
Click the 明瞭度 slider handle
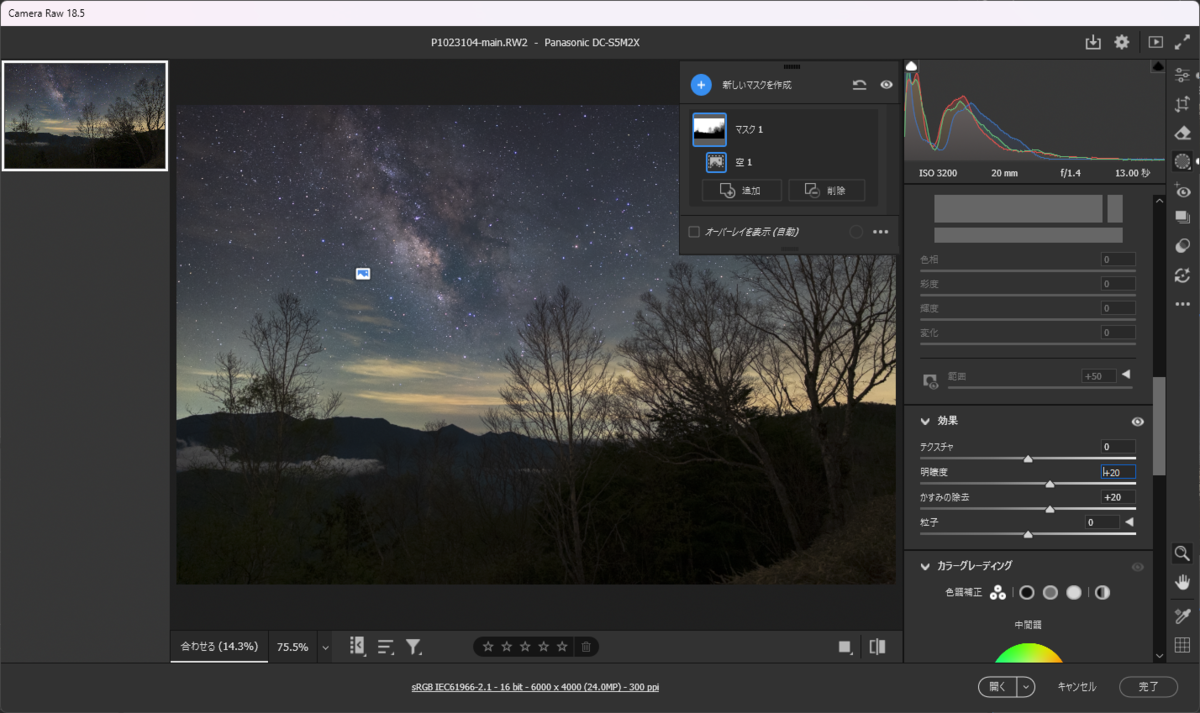coord(1050,484)
